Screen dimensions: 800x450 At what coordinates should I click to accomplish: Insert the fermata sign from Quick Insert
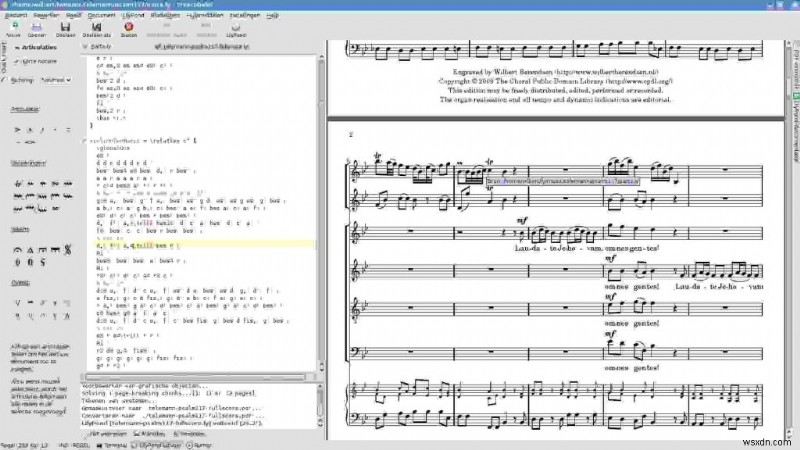click(x=18, y=249)
